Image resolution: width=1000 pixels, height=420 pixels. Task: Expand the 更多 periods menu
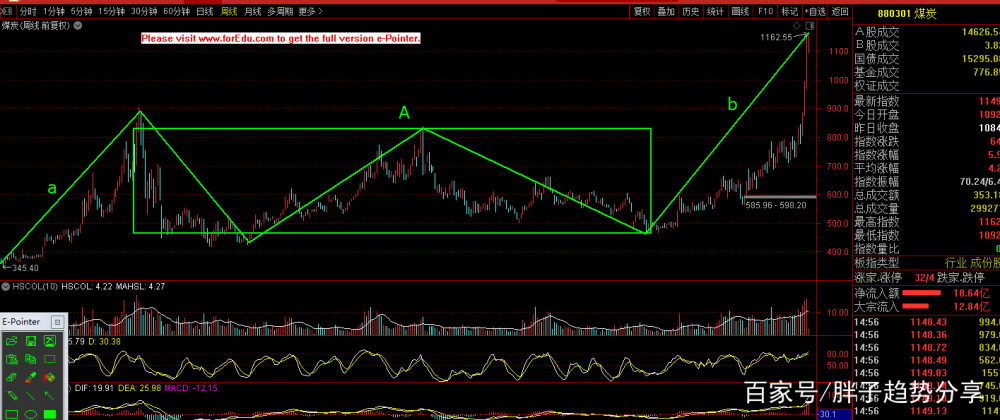308,11
